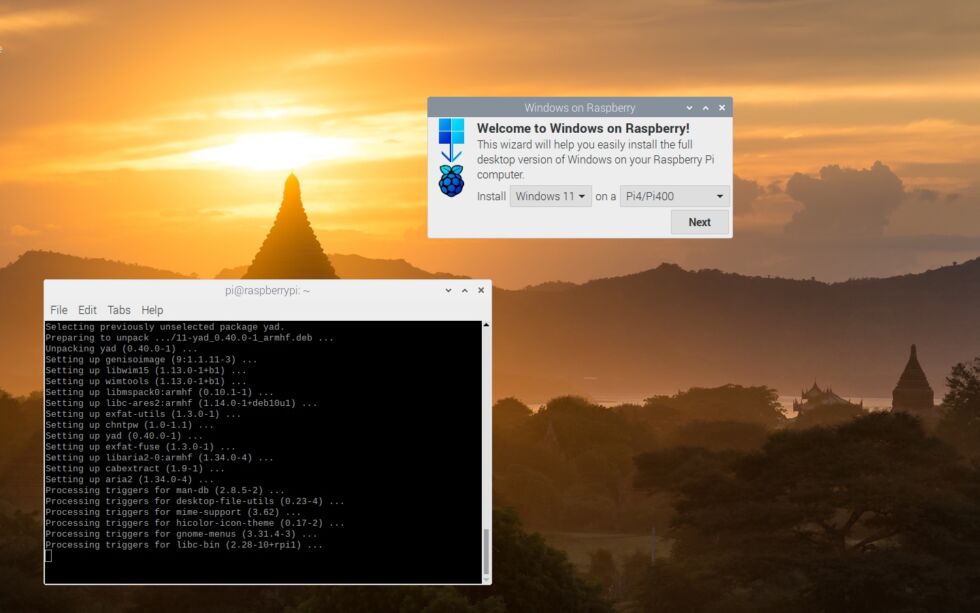
Task: Click the blue Raspberry Pi logo icon
Action: tap(452, 181)
